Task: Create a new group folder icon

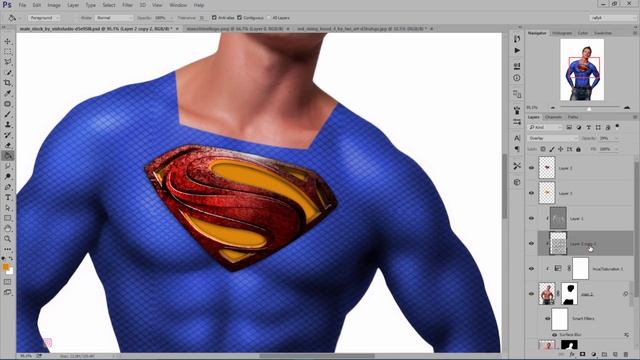Action: pyautogui.click(x=604, y=354)
